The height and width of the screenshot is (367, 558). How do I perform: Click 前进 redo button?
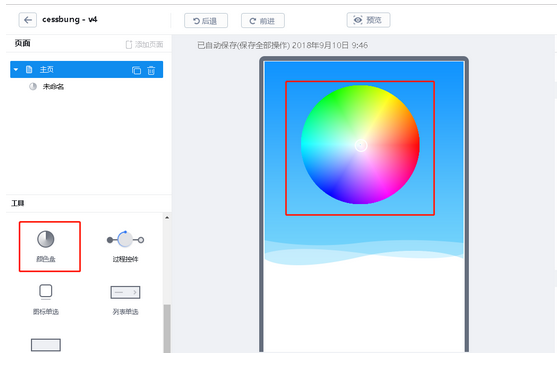tap(263, 21)
